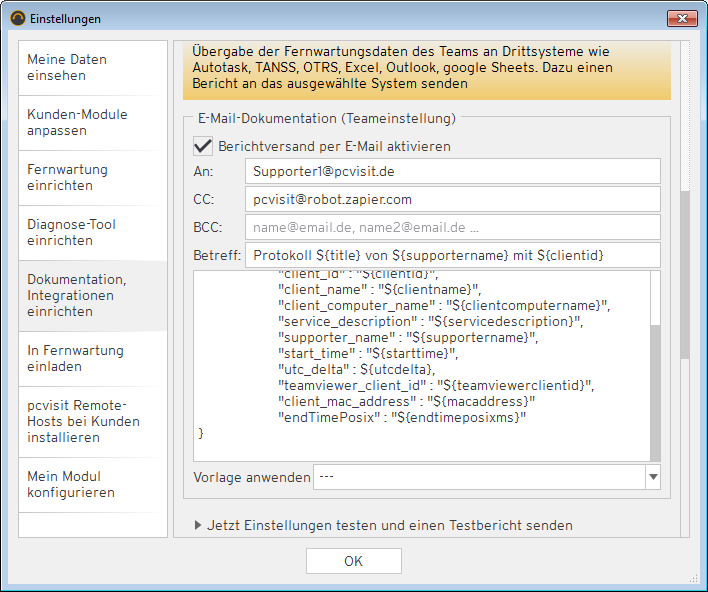
Task: Open Diagnose-Tool einrichten page
Action: (93, 232)
